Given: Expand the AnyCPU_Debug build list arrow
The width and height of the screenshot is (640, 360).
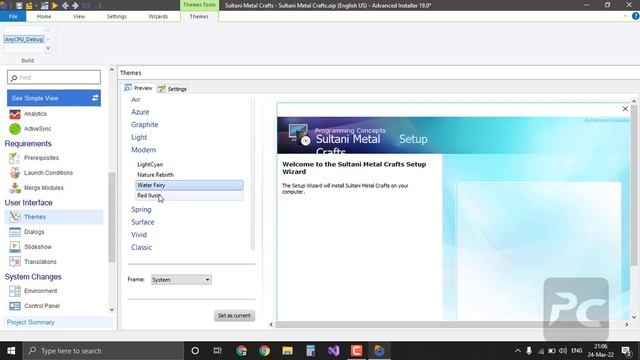Looking at the screenshot, I should click(48, 49).
